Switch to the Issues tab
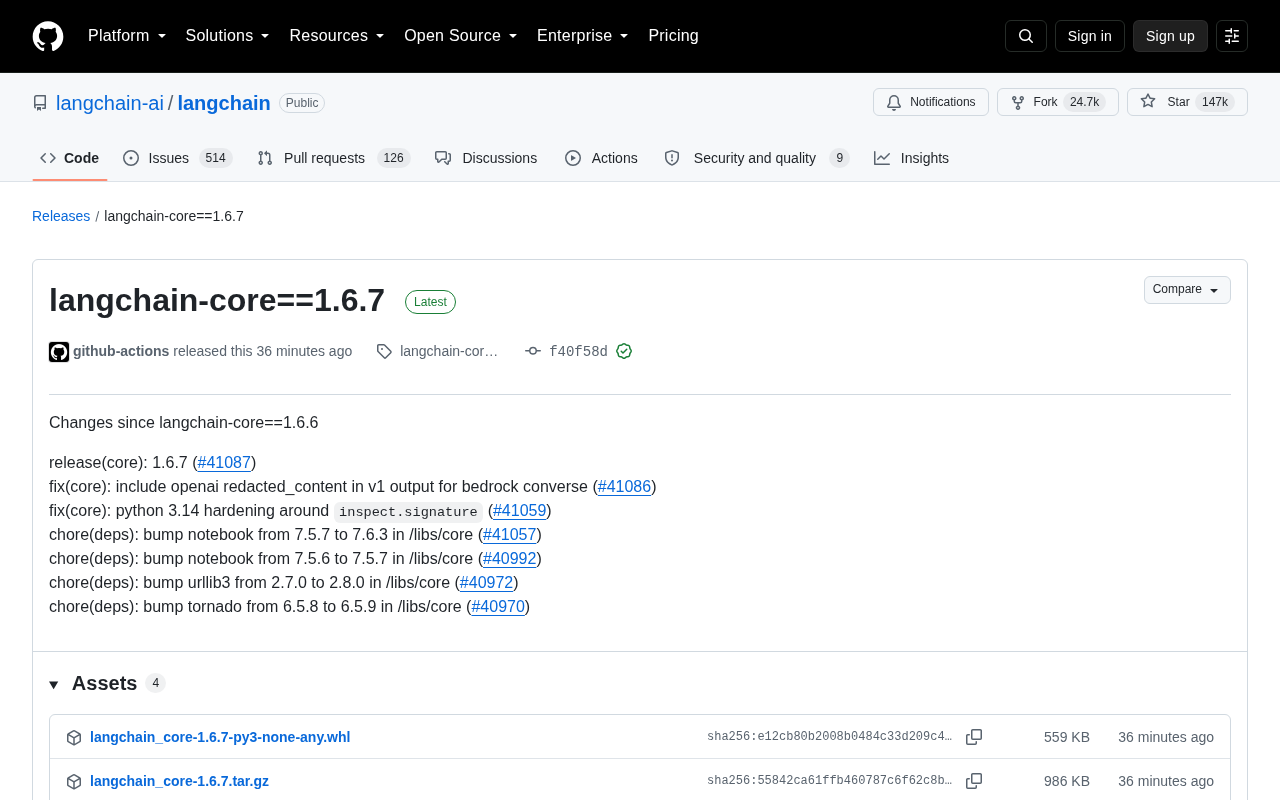The image size is (1280, 800). [x=178, y=158]
